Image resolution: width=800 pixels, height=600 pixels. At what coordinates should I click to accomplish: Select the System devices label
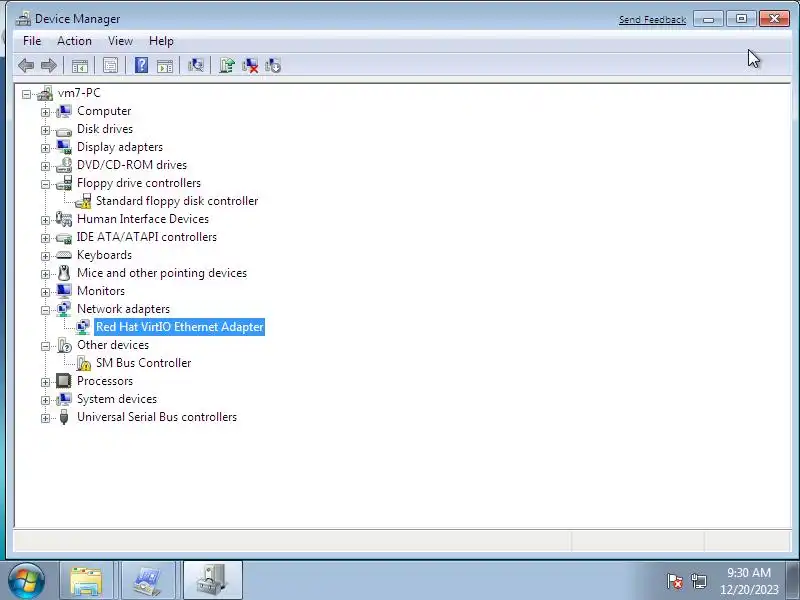117,399
